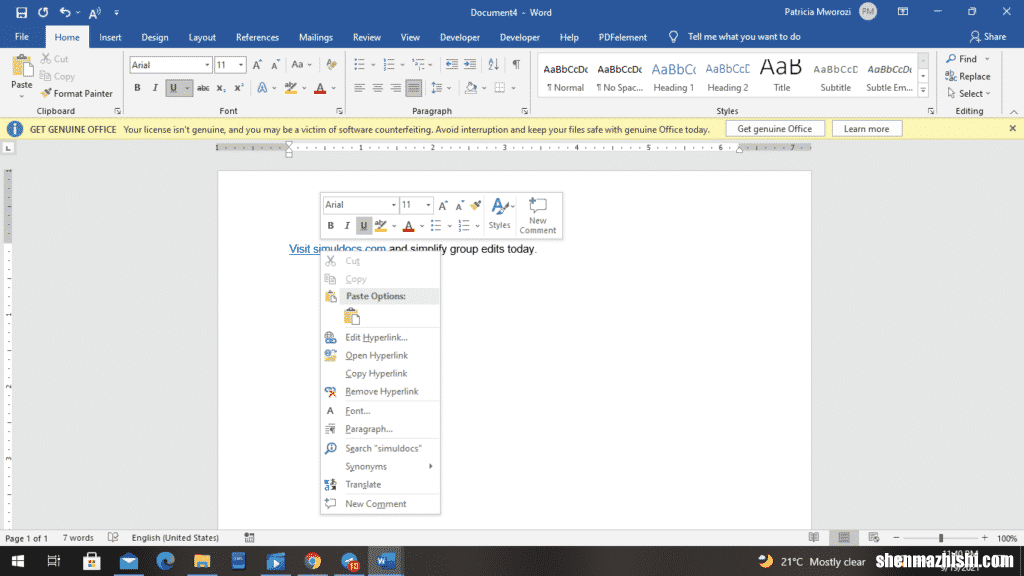Toggle paragraph marks with the pilcrow button

[x=517, y=64]
